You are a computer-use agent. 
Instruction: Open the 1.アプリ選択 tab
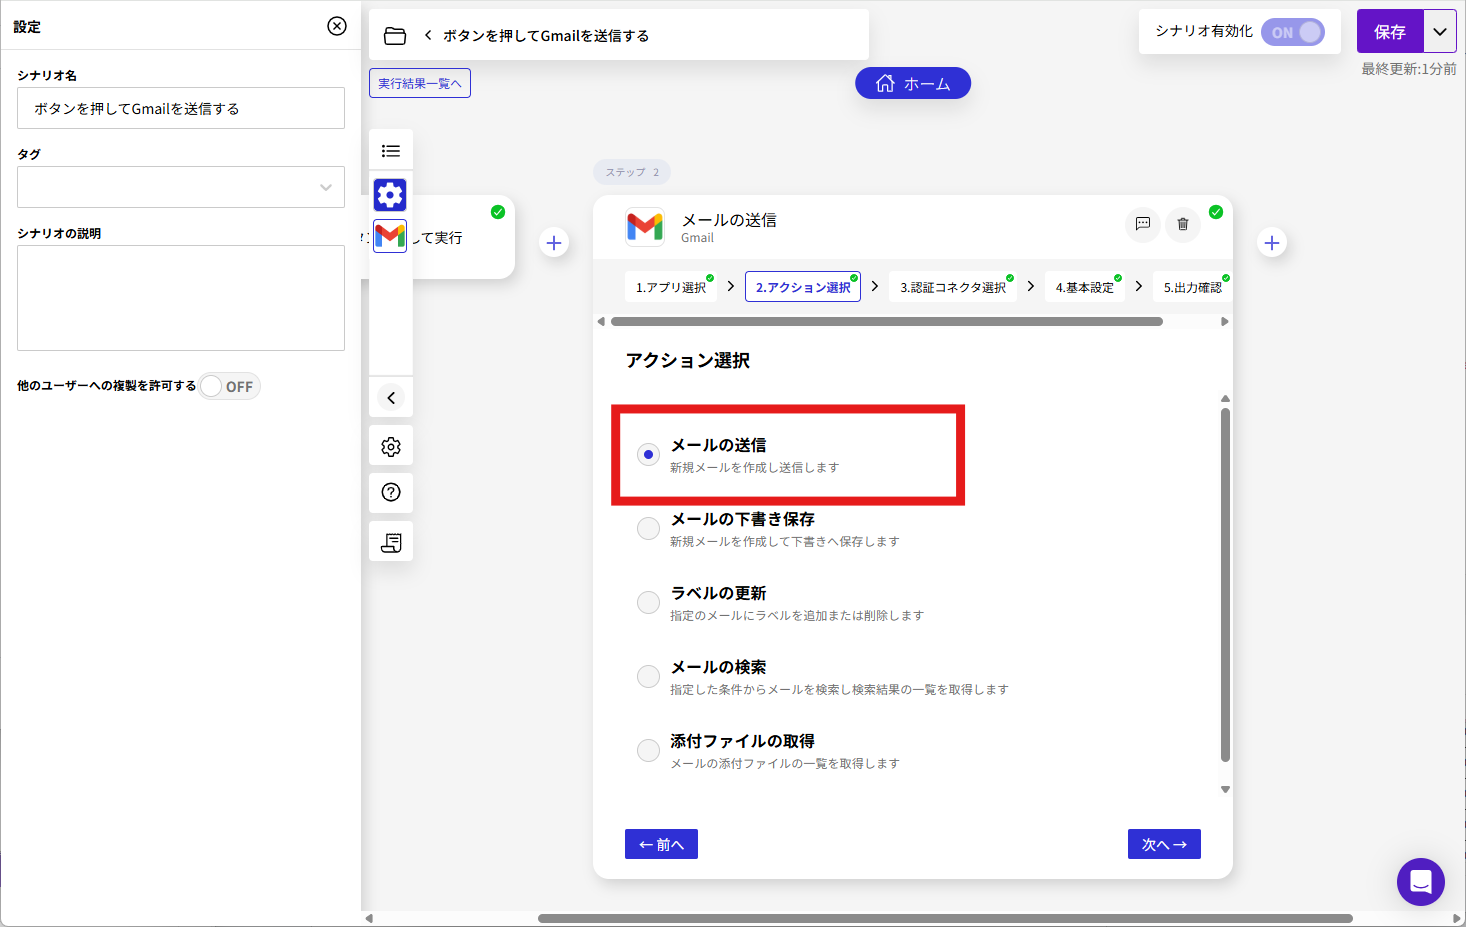671,287
